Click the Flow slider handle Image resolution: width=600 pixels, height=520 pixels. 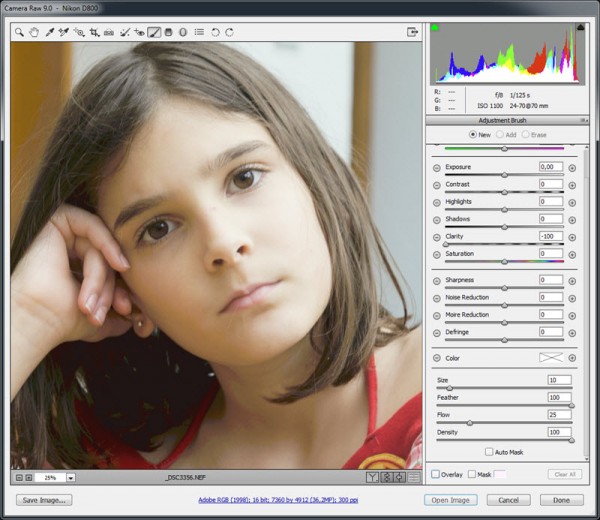[x=470, y=423]
